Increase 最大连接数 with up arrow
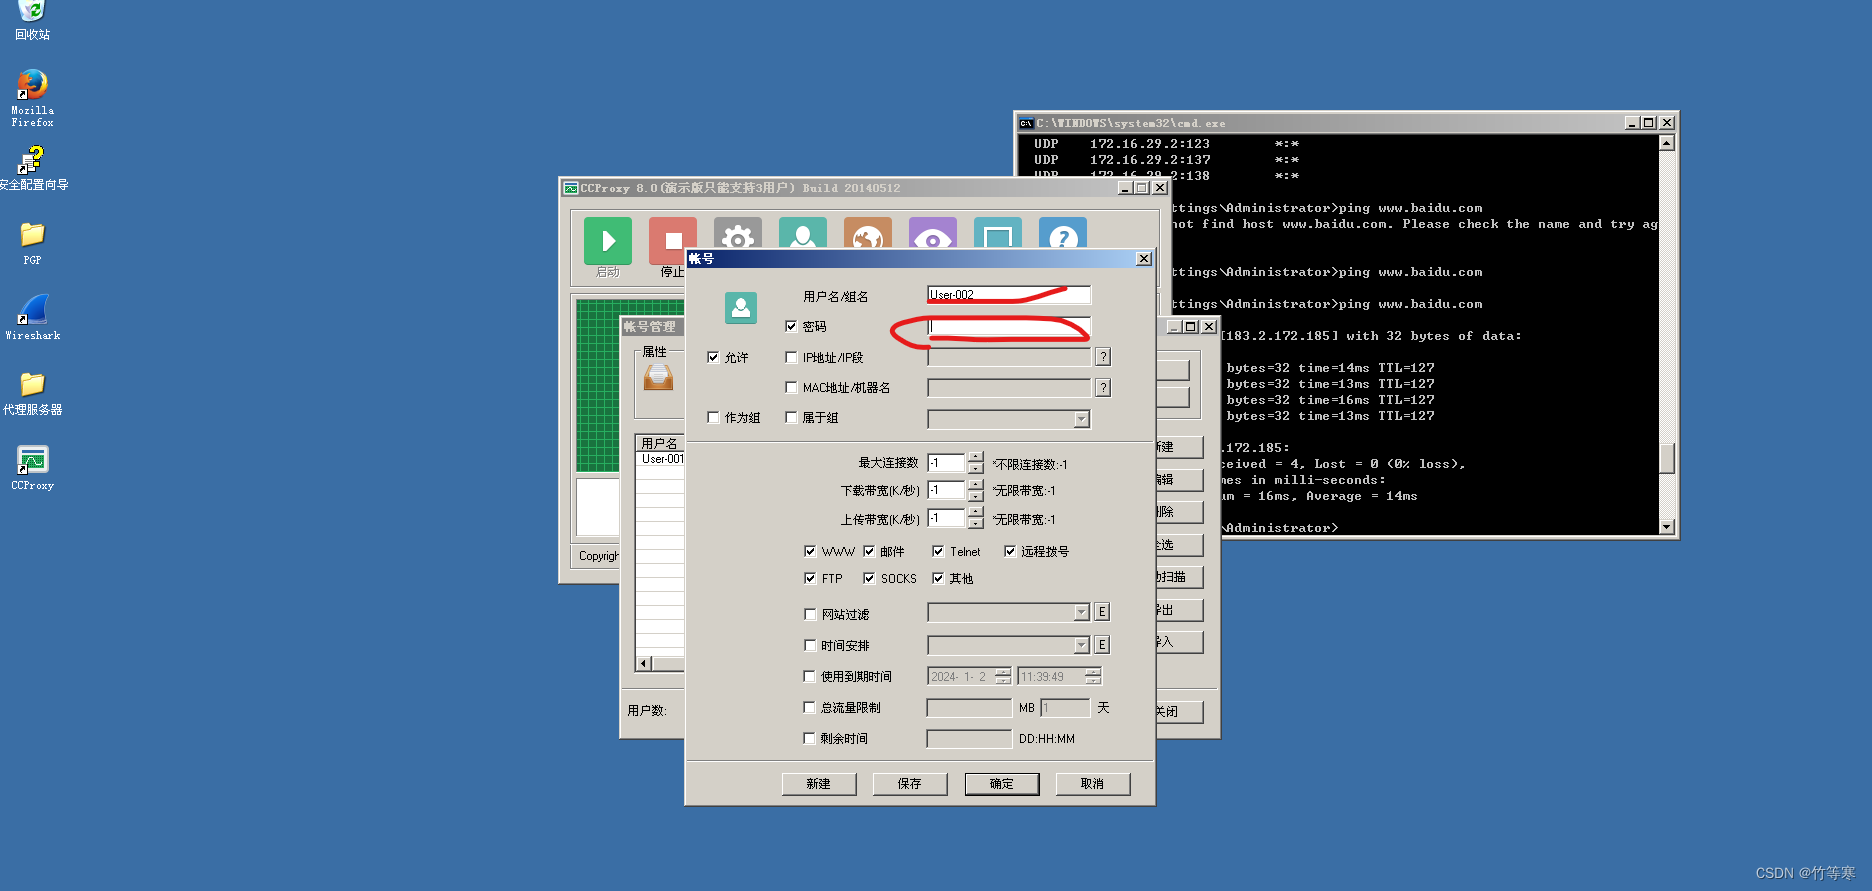The width and height of the screenshot is (1872, 891). pyautogui.click(x=976, y=457)
